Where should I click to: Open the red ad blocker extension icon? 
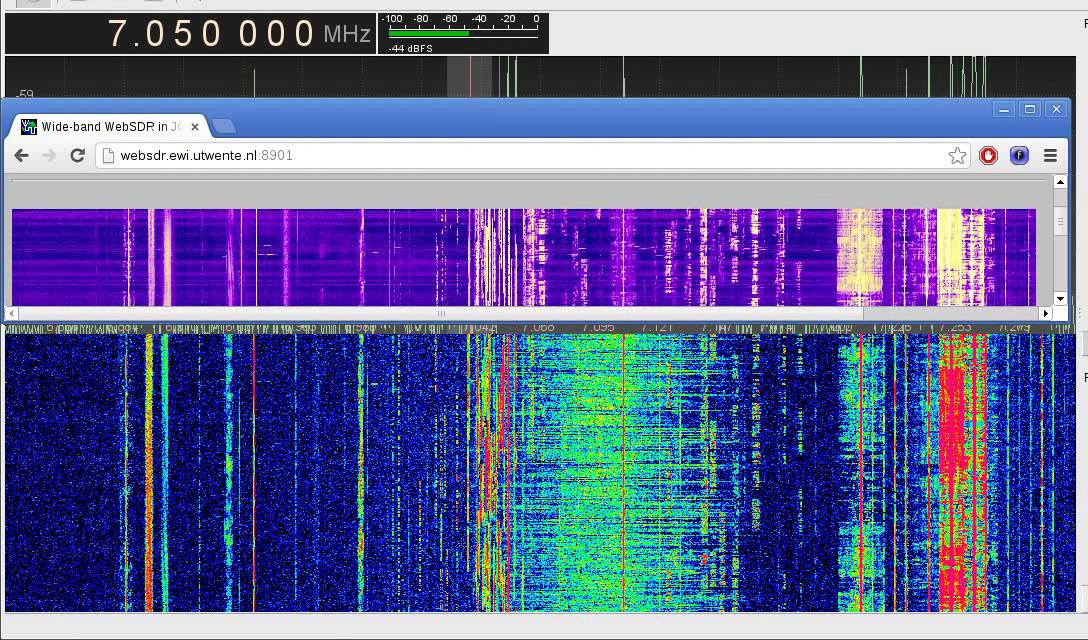pyautogui.click(x=988, y=155)
